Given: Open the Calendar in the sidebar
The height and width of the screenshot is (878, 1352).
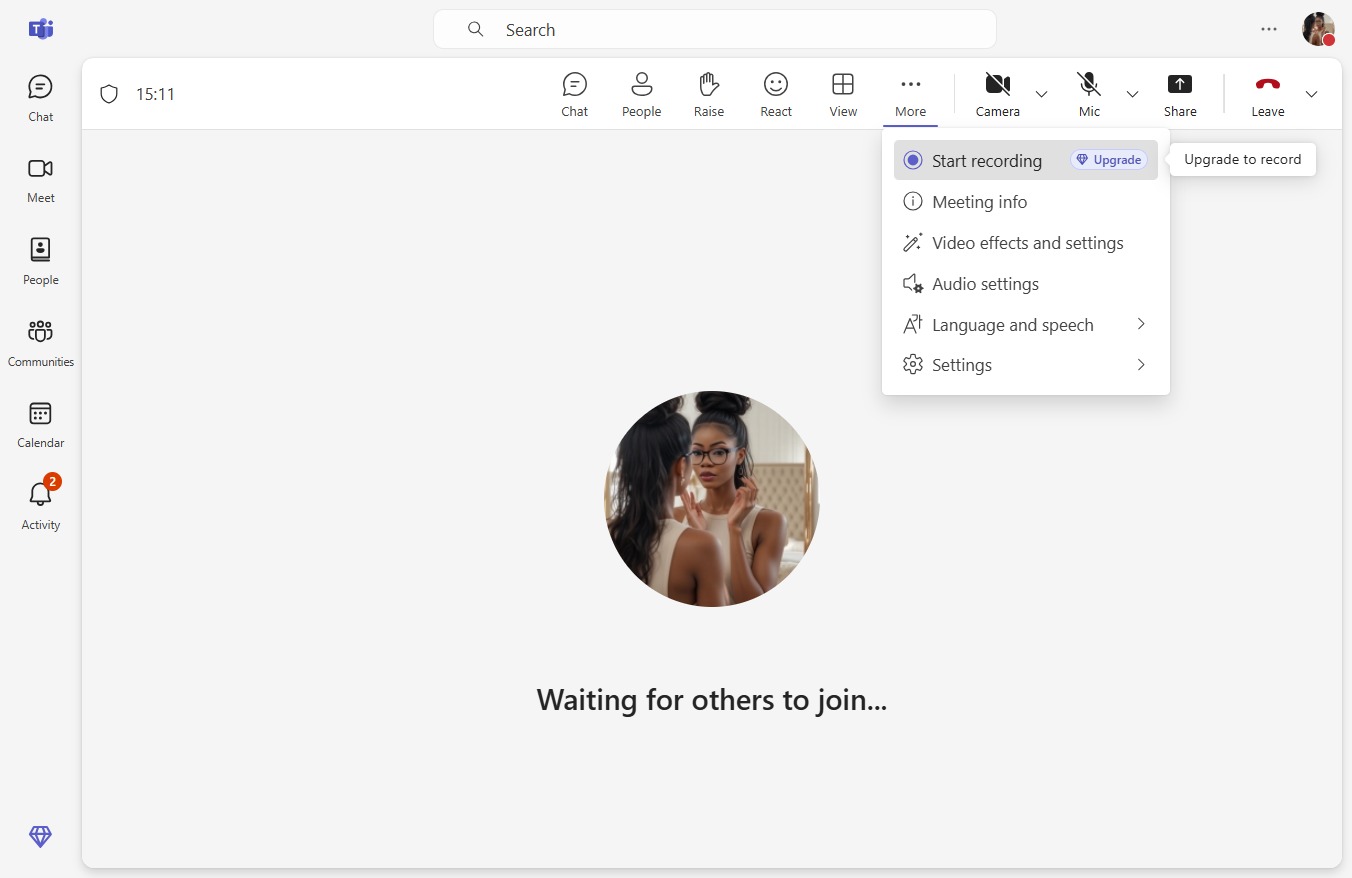Looking at the screenshot, I should [41, 425].
